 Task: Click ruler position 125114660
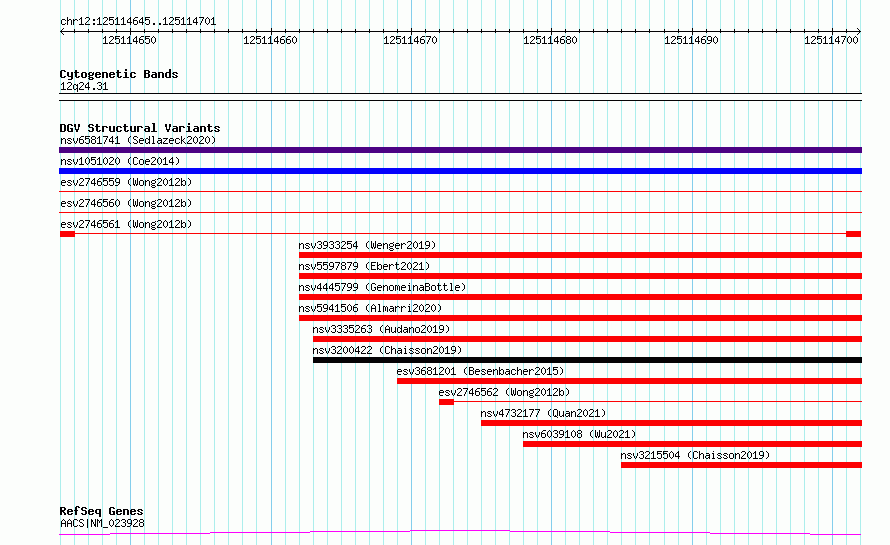(270, 40)
